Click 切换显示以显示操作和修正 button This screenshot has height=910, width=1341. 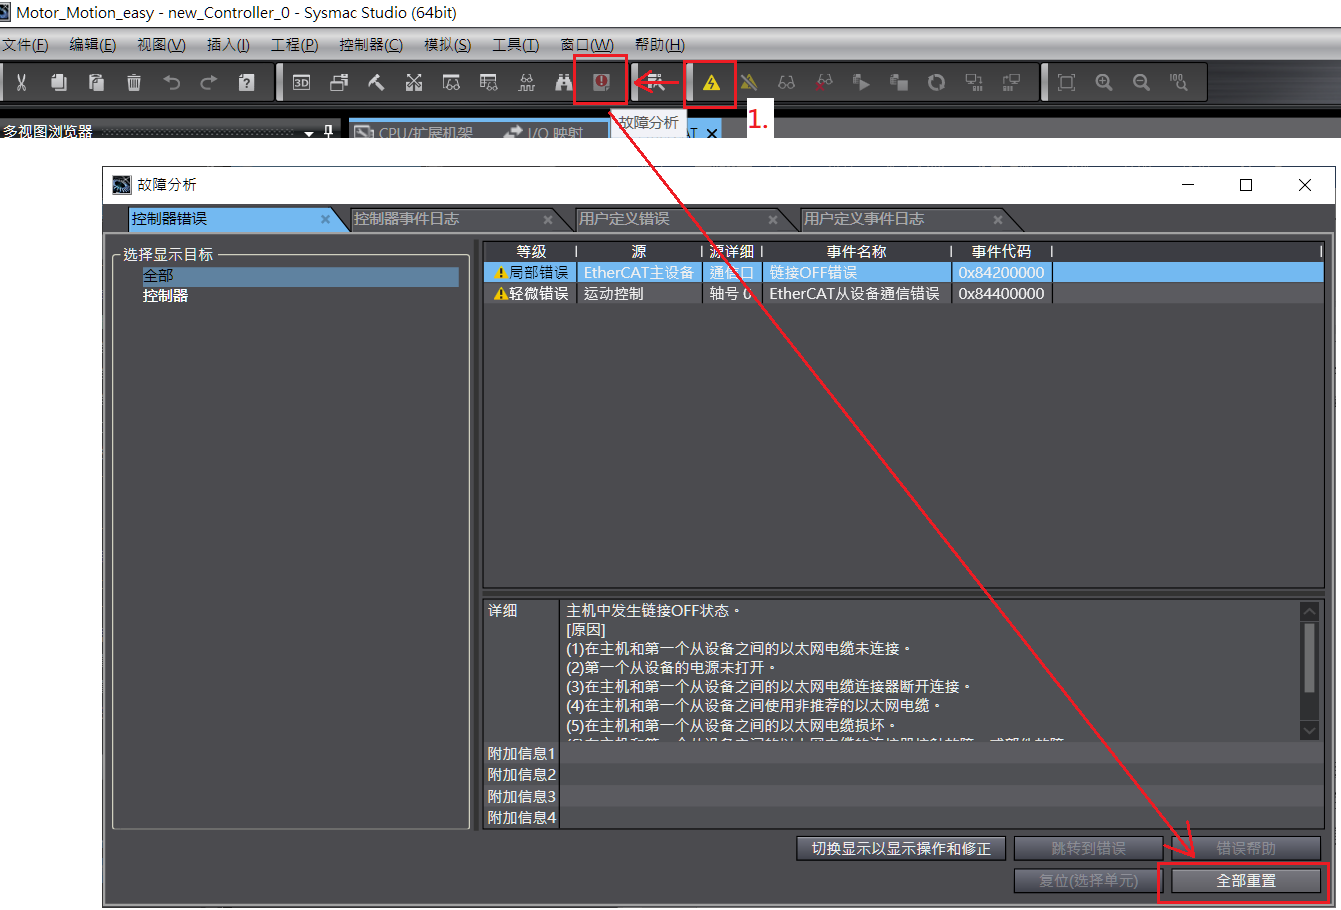(x=900, y=848)
